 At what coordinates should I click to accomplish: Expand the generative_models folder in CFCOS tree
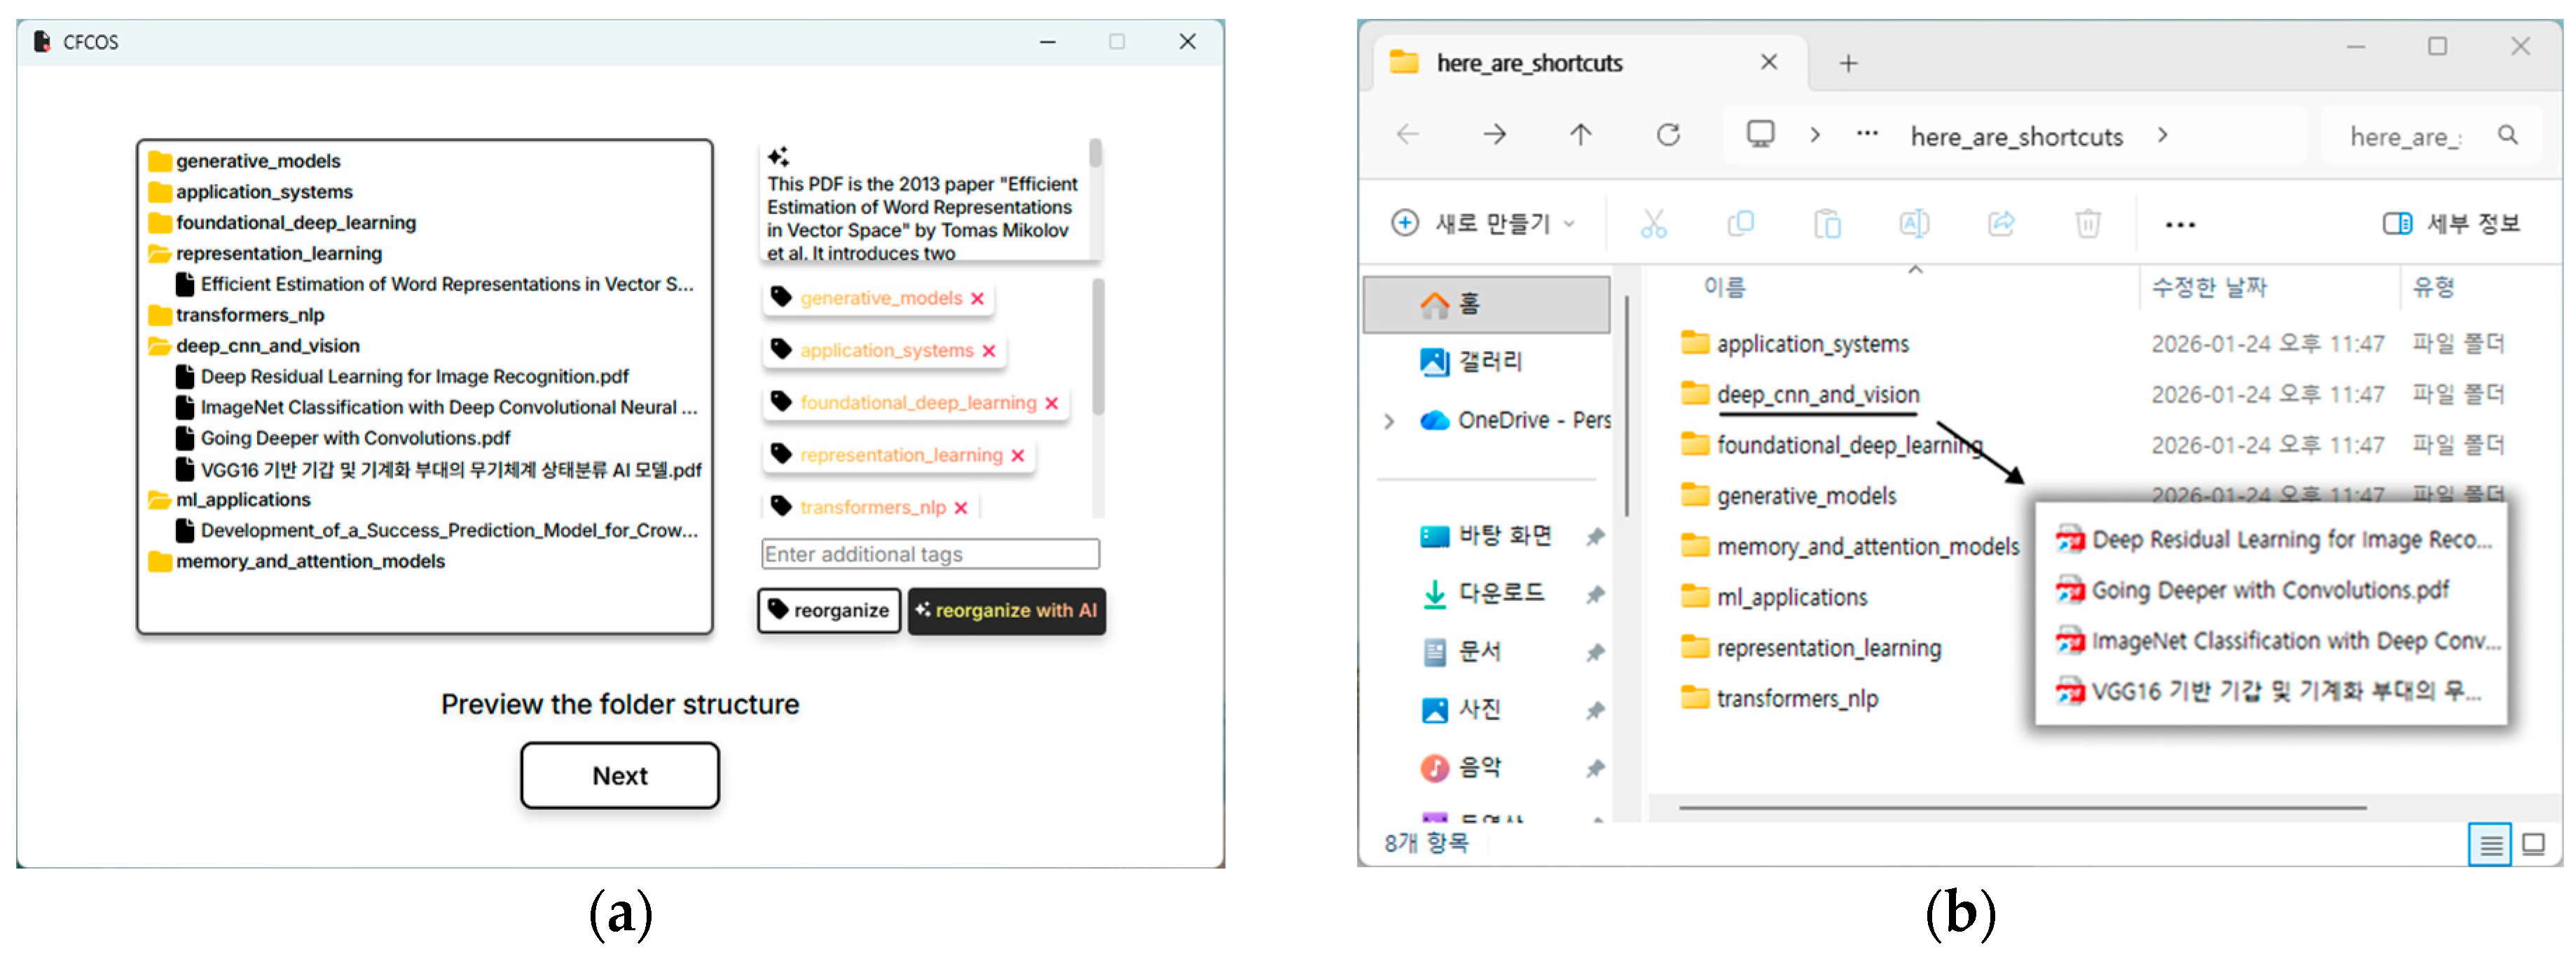tap(159, 161)
